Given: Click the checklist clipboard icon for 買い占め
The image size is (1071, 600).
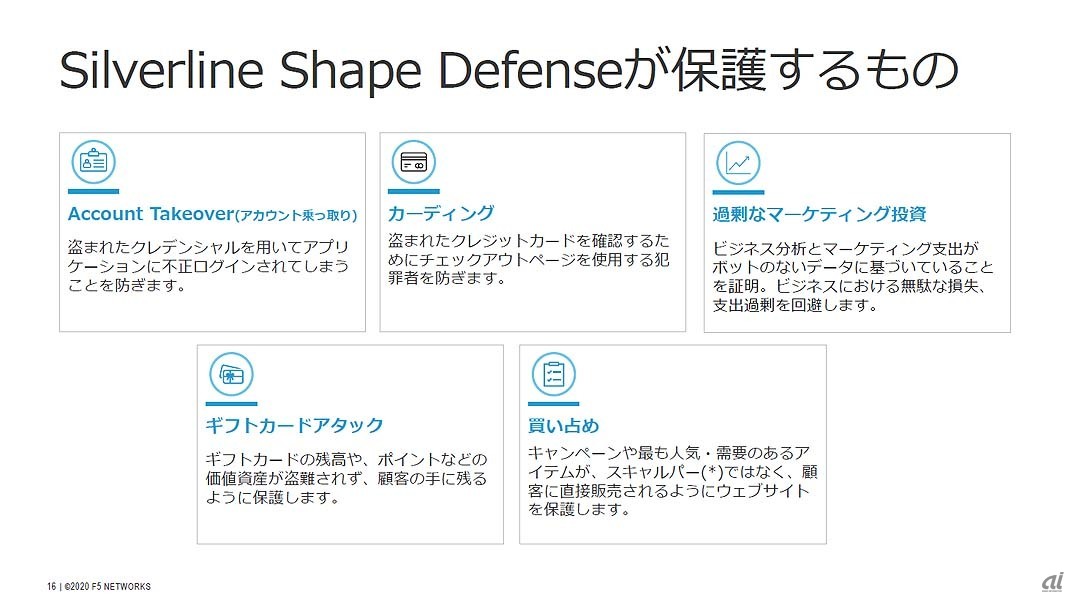Looking at the screenshot, I should (553, 374).
